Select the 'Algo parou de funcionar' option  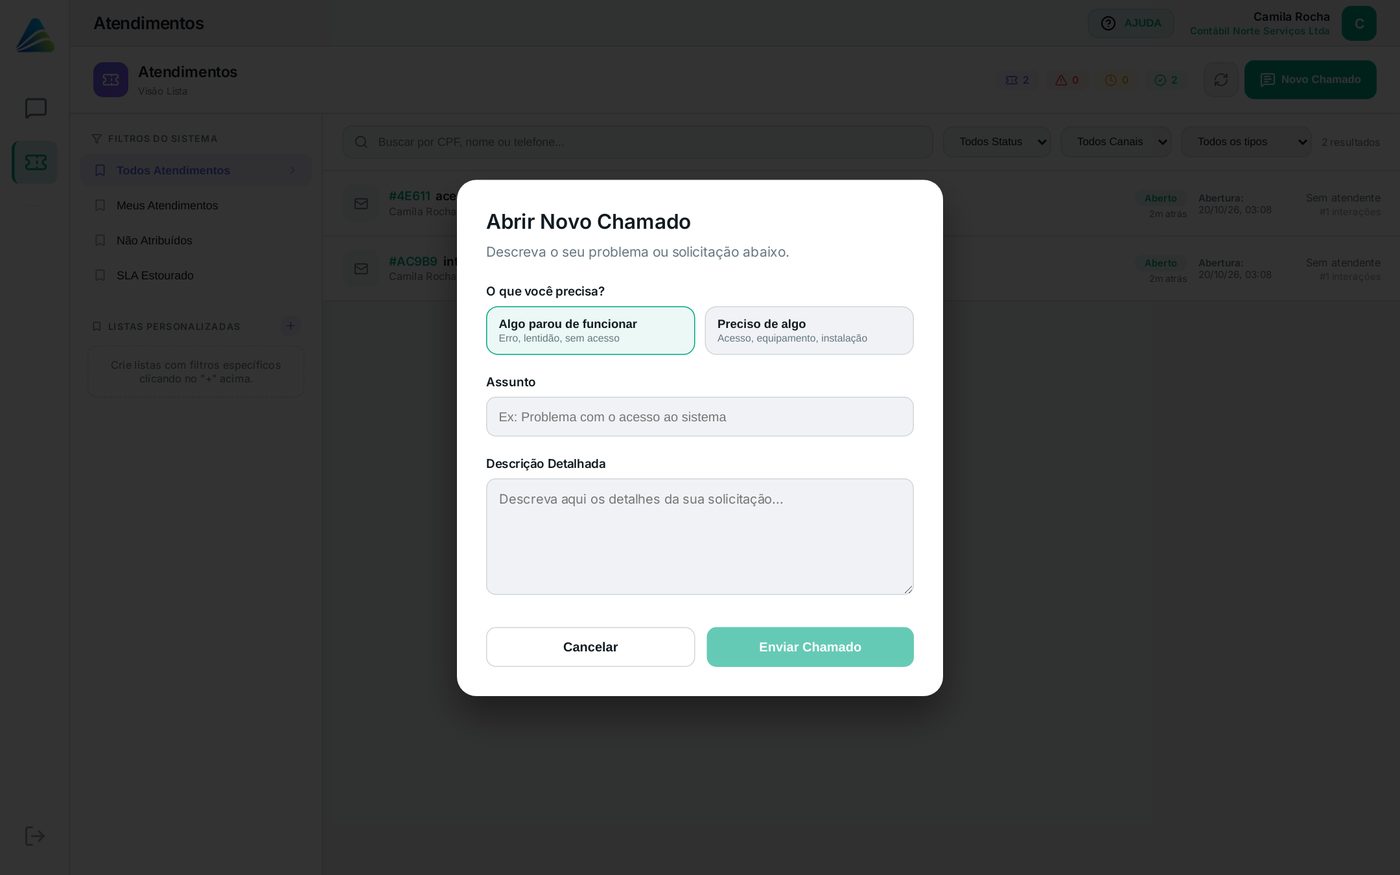(x=590, y=330)
